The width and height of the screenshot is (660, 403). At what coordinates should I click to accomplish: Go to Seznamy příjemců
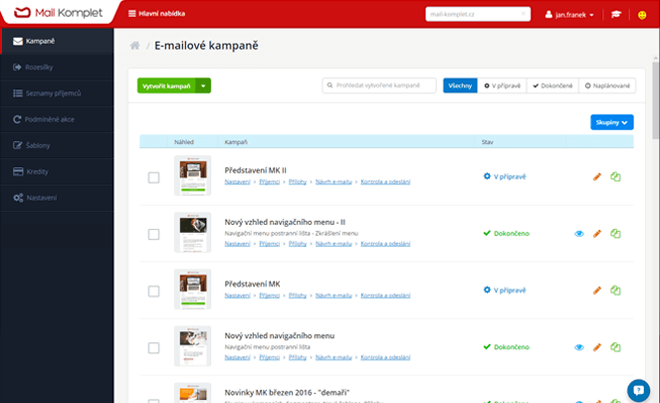click(x=57, y=93)
